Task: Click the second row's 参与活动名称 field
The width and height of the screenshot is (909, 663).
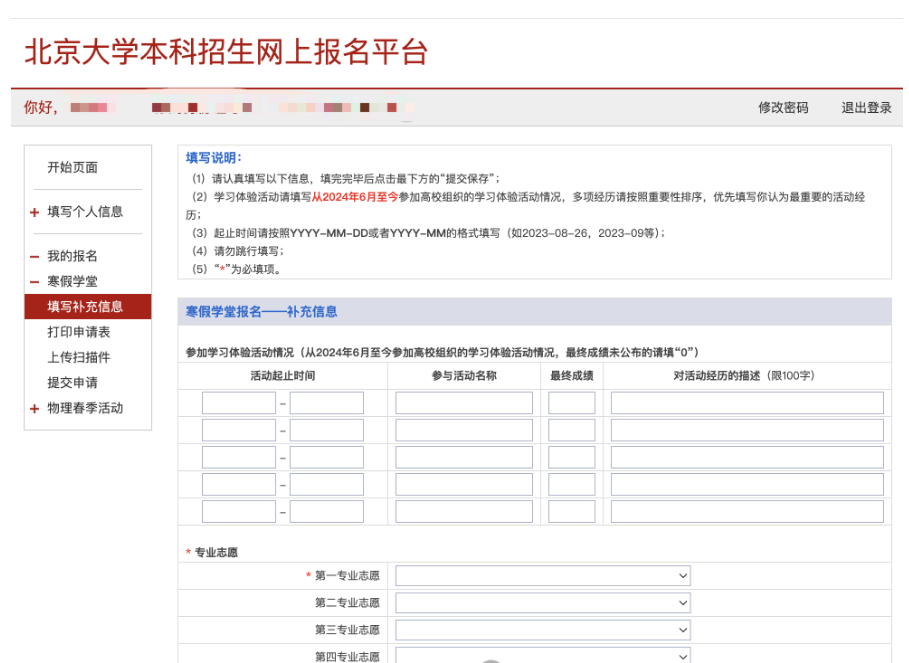Action: tap(464, 430)
